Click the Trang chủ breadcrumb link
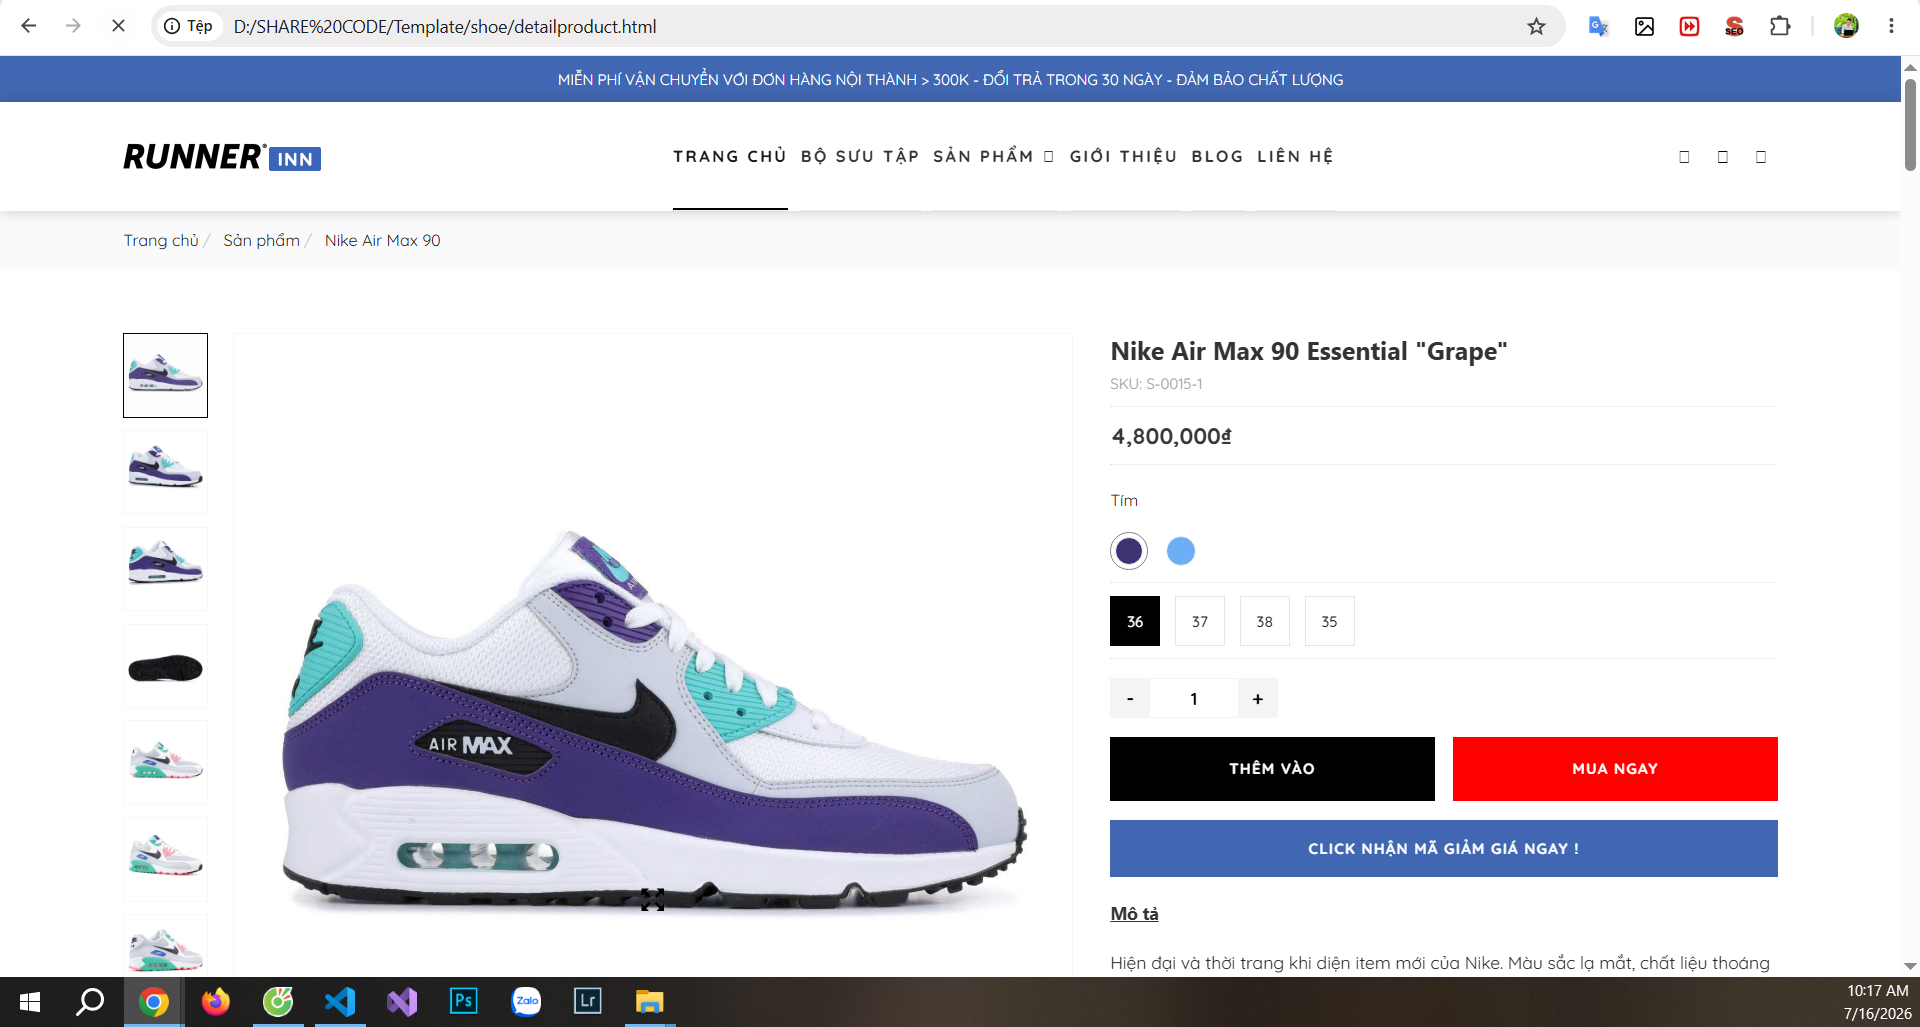 [x=161, y=240]
